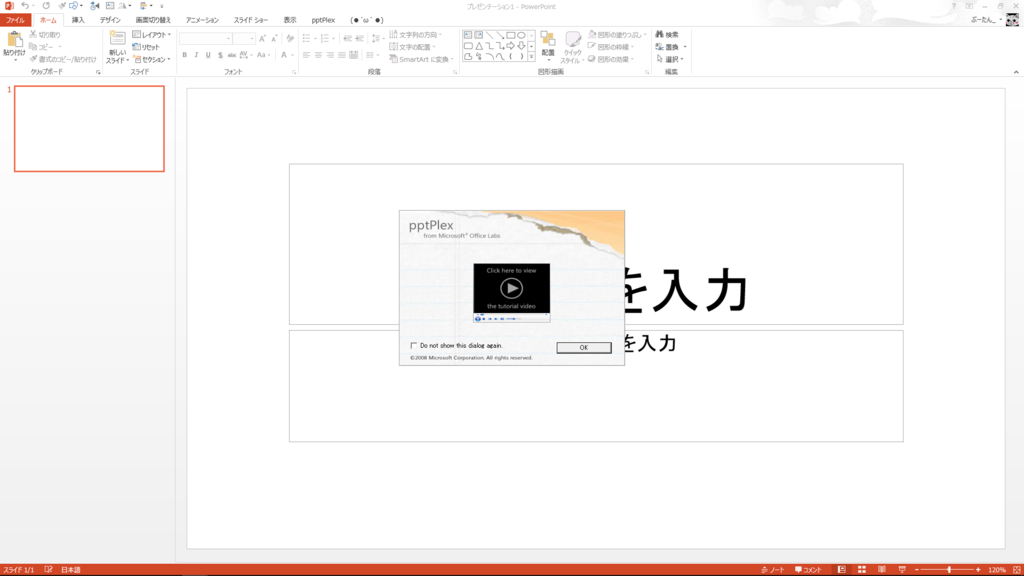Click the decrease font size icon
The width and height of the screenshot is (1024, 576).
click(x=274, y=39)
